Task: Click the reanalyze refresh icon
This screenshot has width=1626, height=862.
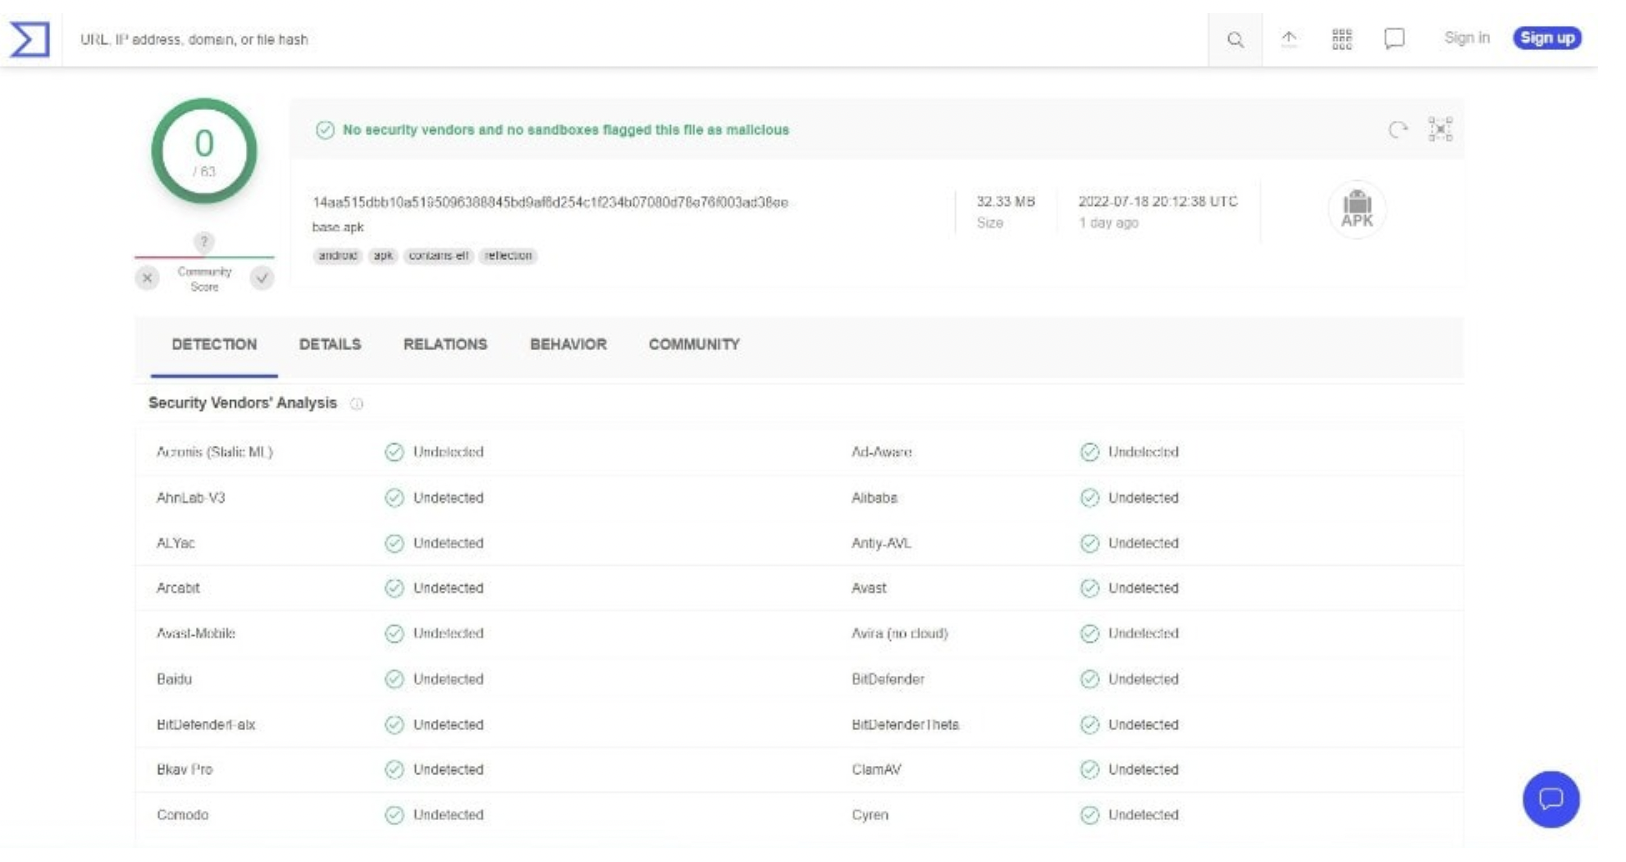Action: 1398,130
